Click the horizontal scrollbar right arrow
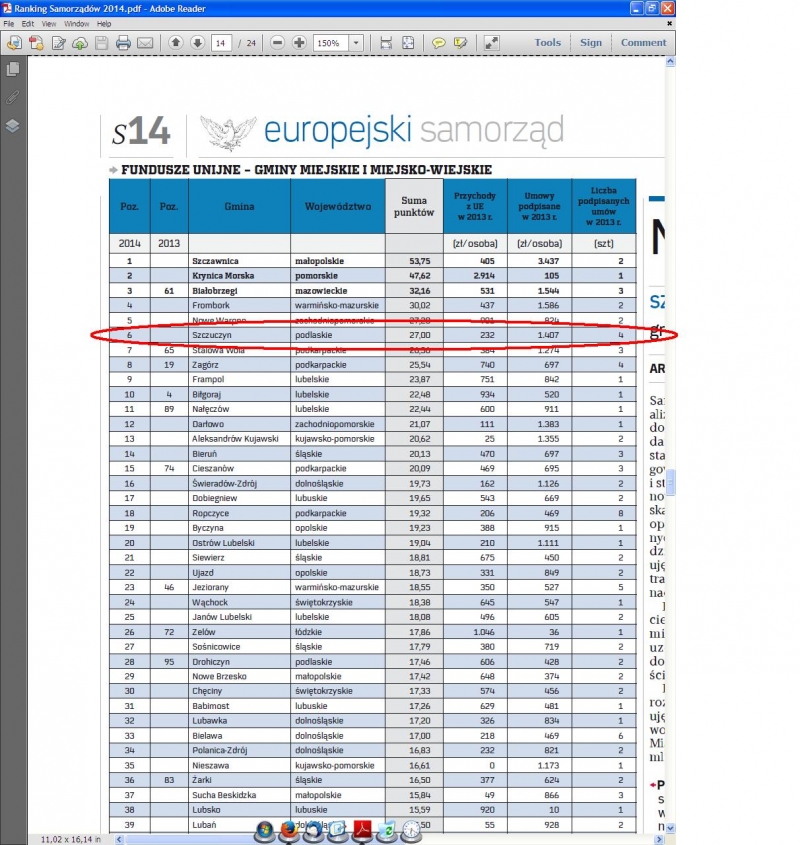Screen dimensions: 800x845 point(658,840)
